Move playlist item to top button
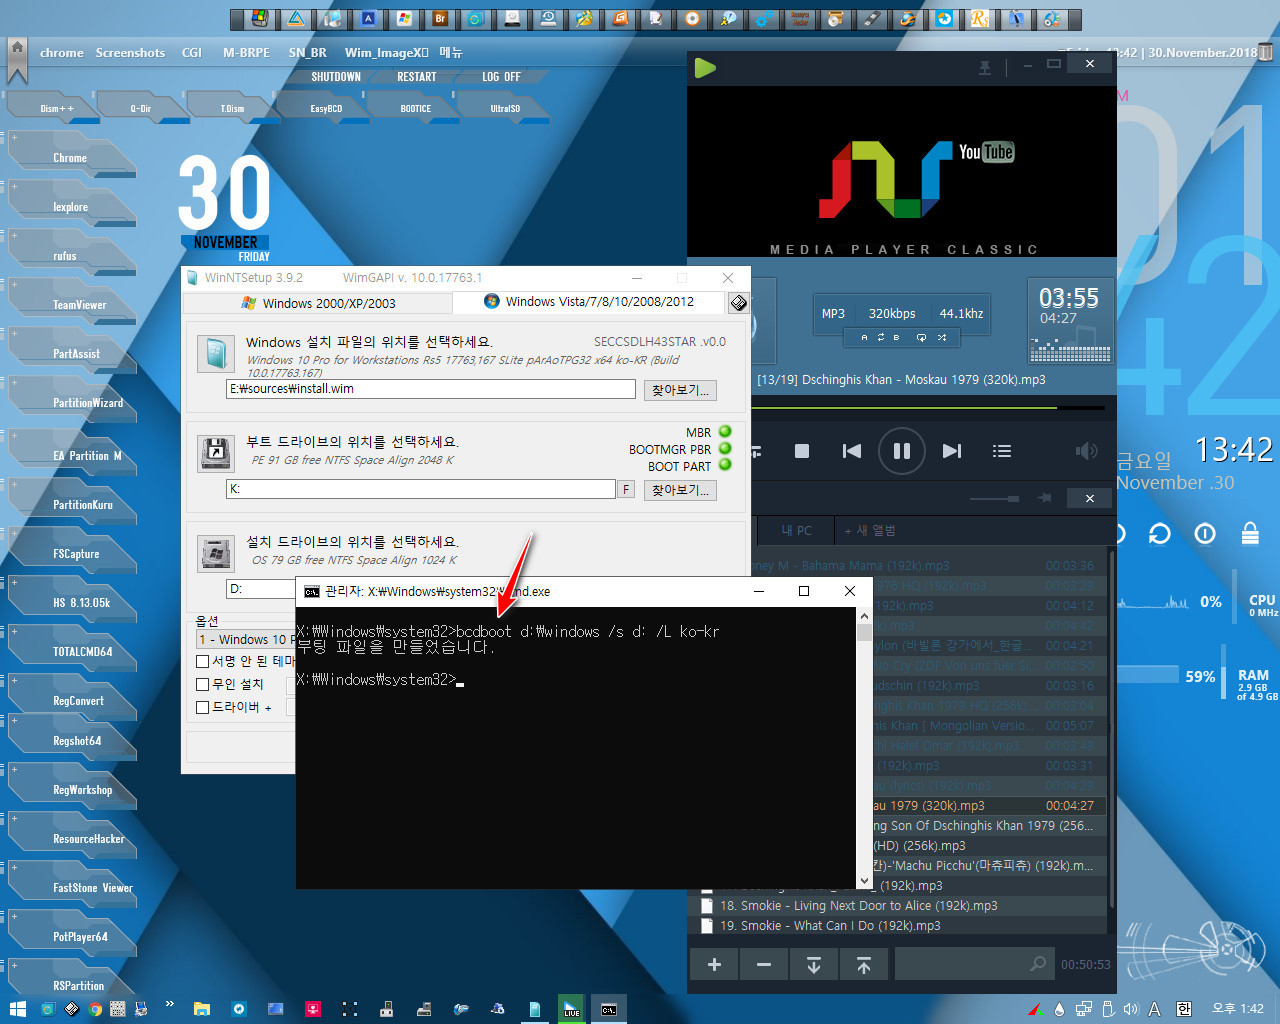Image resolution: width=1280 pixels, height=1024 pixels. click(x=864, y=965)
